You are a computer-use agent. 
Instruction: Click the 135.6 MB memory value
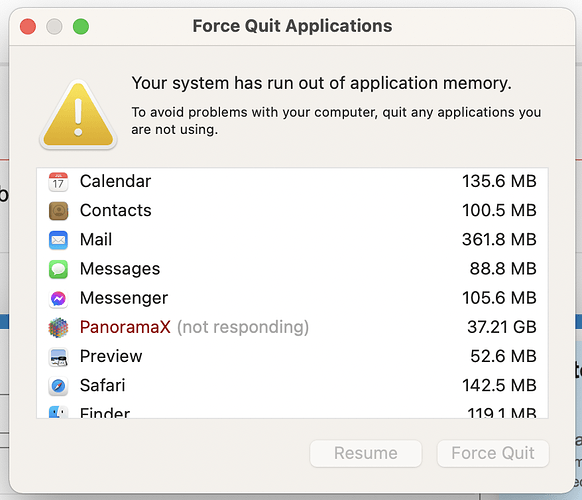tap(499, 182)
